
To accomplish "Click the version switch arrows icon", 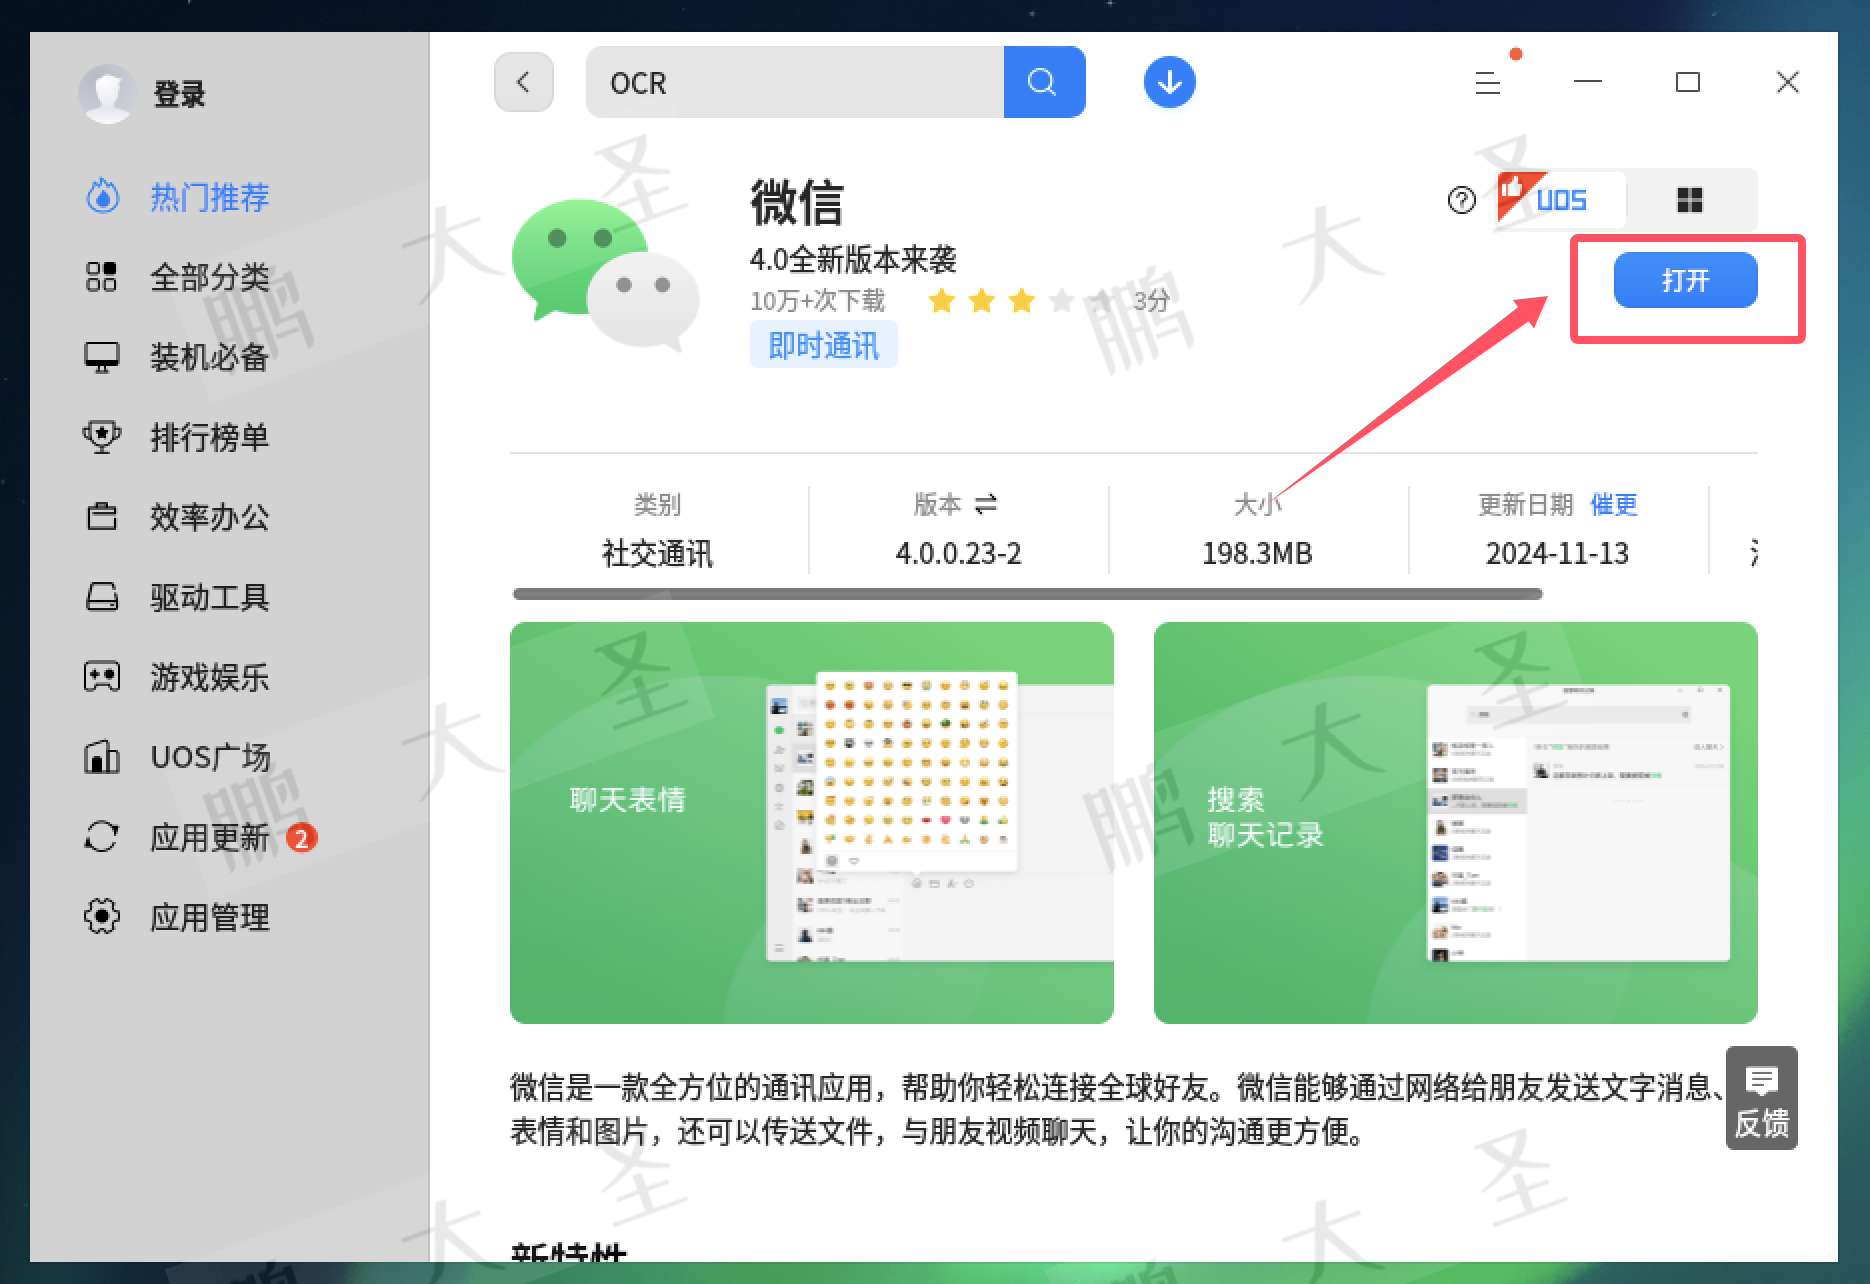I will coord(986,504).
